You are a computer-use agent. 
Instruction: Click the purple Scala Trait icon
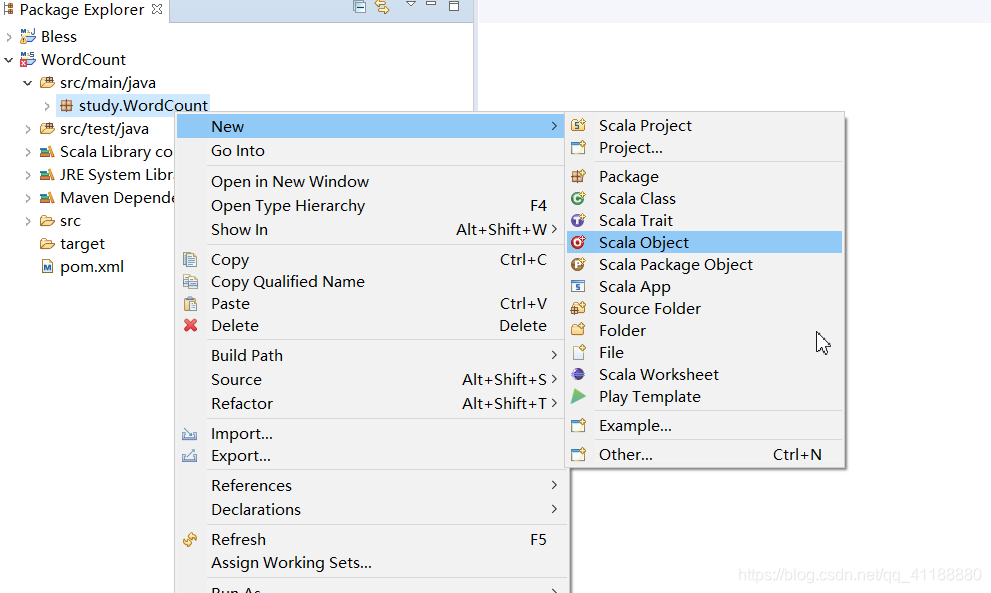point(578,221)
